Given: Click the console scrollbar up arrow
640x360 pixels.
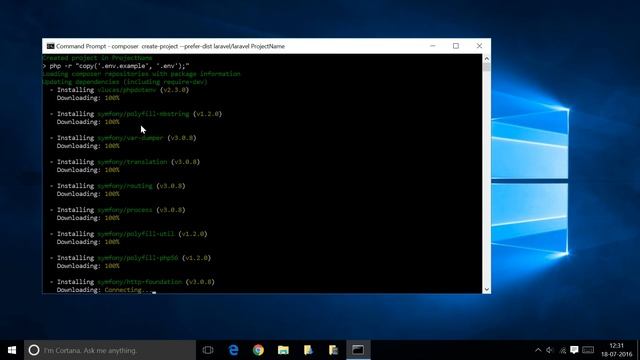Looking at the screenshot, I should (x=487, y=58).
